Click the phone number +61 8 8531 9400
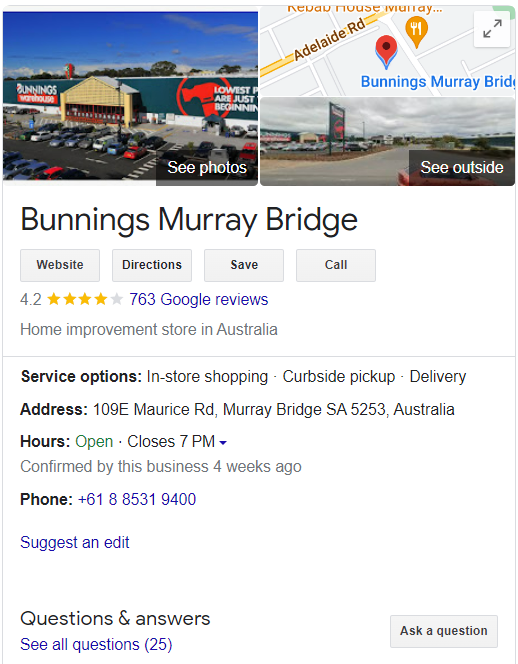This screenshot has width=518, height=664. 137,499
